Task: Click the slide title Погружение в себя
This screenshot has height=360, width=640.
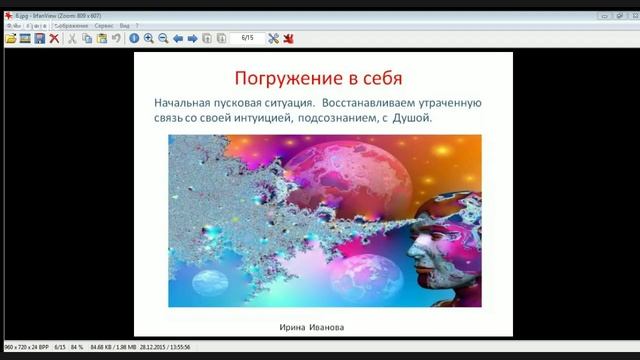Action: coord(318,78)
